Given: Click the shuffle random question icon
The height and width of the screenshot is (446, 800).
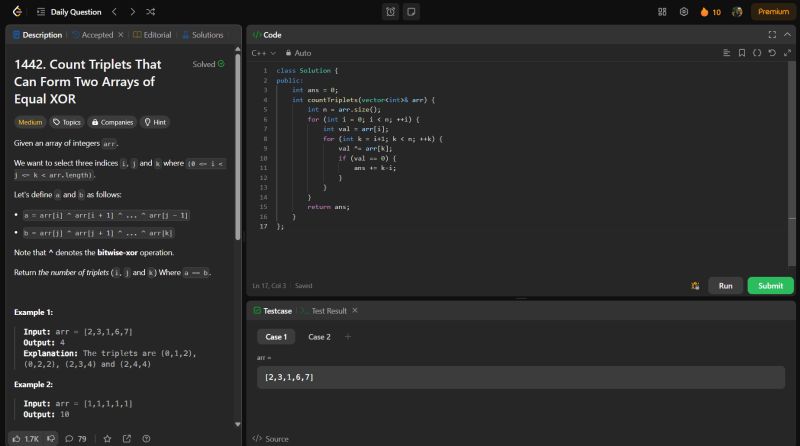Looking at the screenshot, I should [150, 12].
